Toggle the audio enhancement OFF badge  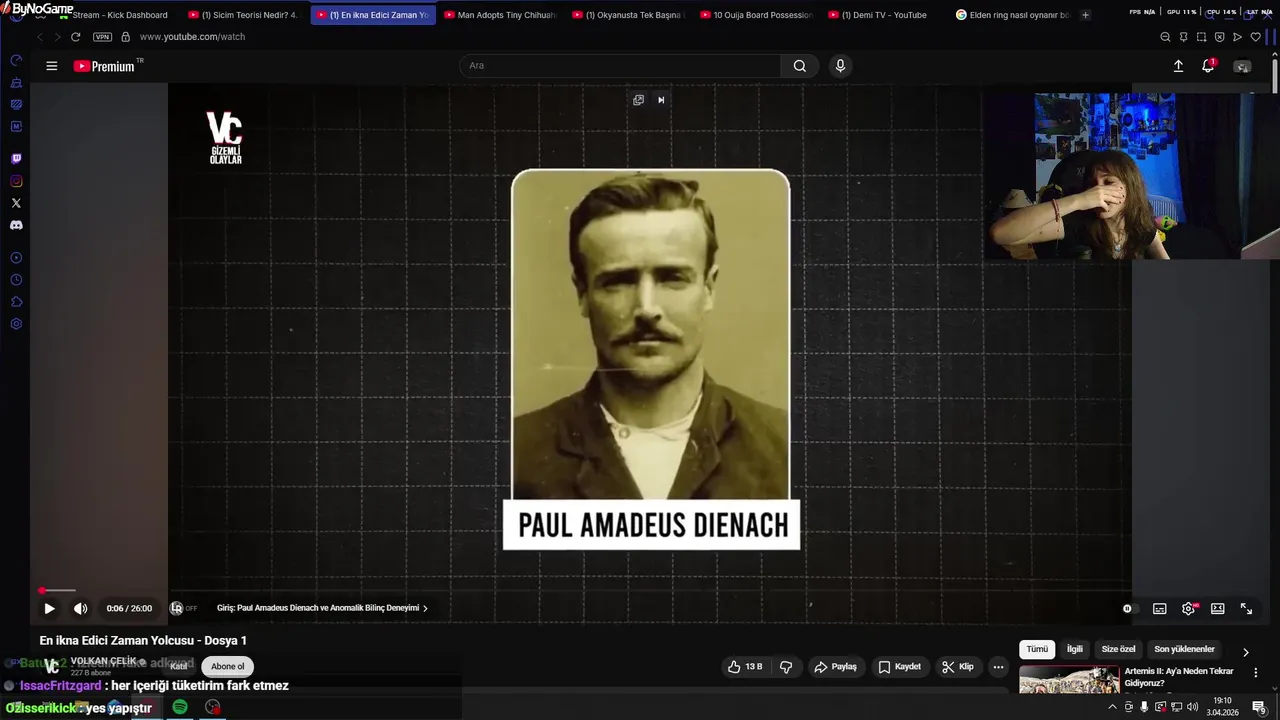[184, 608]
